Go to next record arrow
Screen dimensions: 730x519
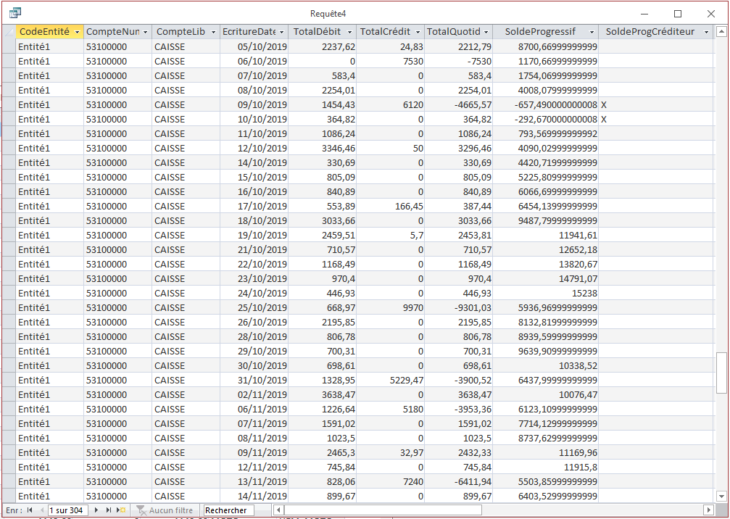96,510
